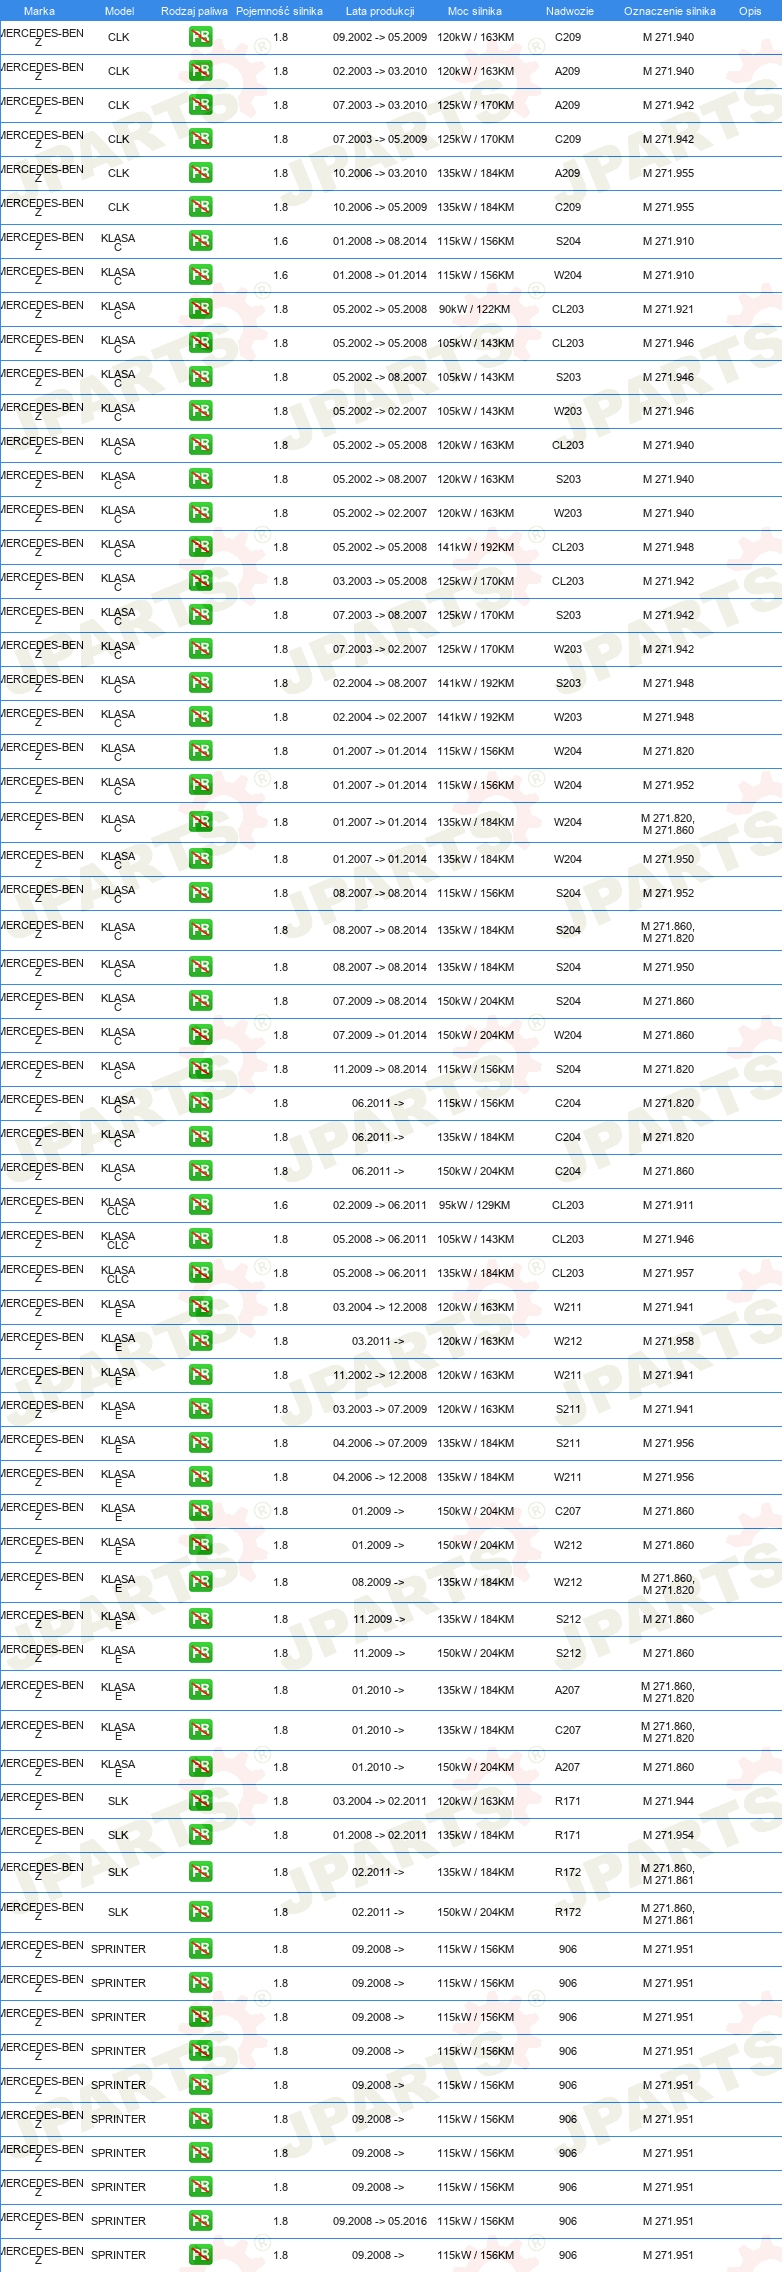The height and width of the screenshot is (2272, 782).
Task: Click capacity 1.6 in the M 271.911 row
Action: tap(280, 1205)
